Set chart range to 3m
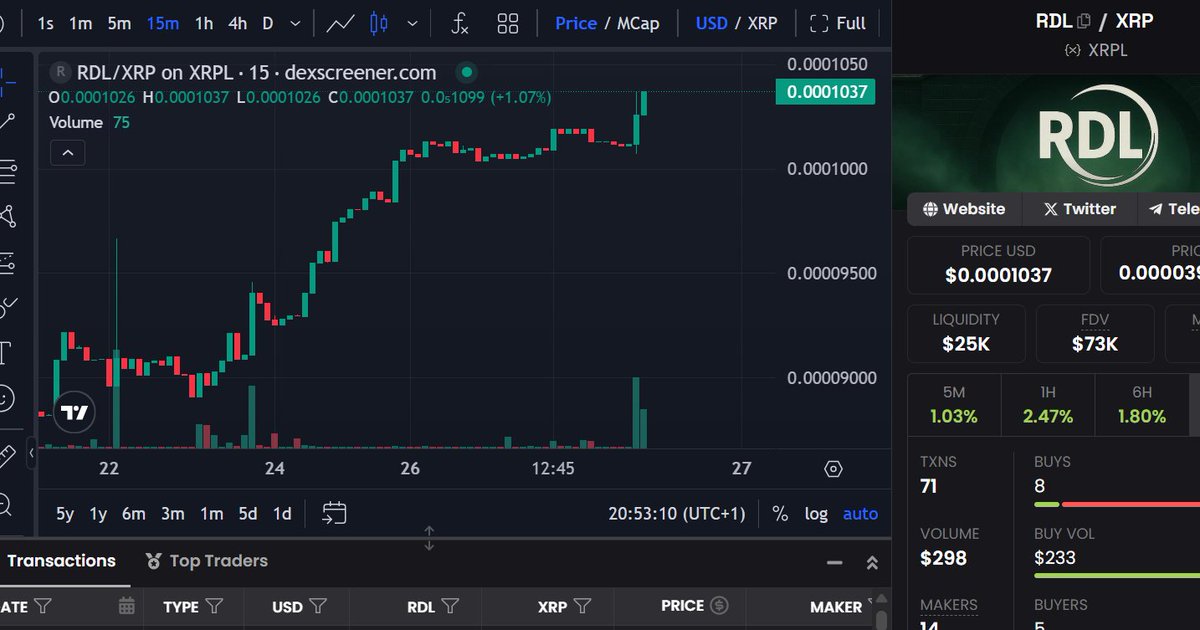 [173, 514]
